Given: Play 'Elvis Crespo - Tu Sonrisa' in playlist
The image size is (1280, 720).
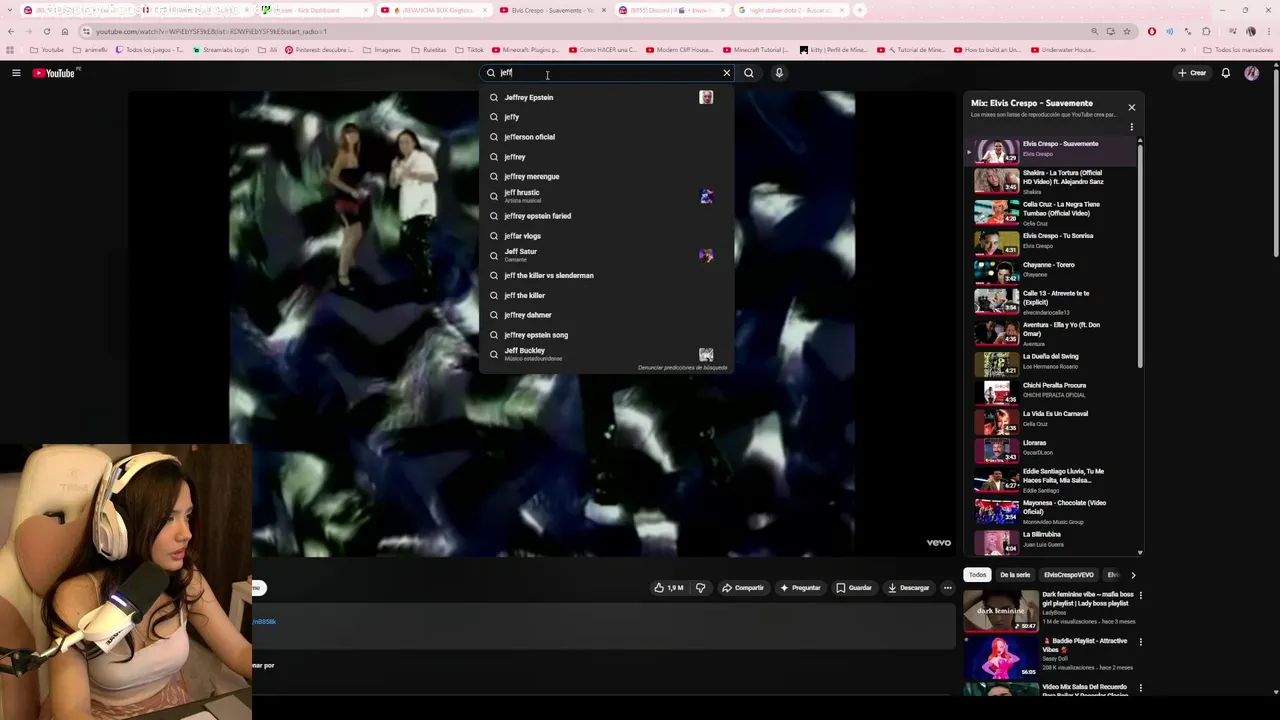Looking at the screenshot, I should [1050, 241].
